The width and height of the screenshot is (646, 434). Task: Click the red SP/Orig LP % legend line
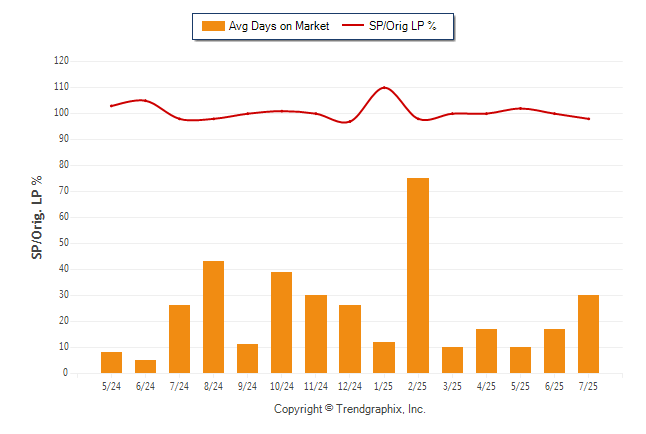[353, 25]
